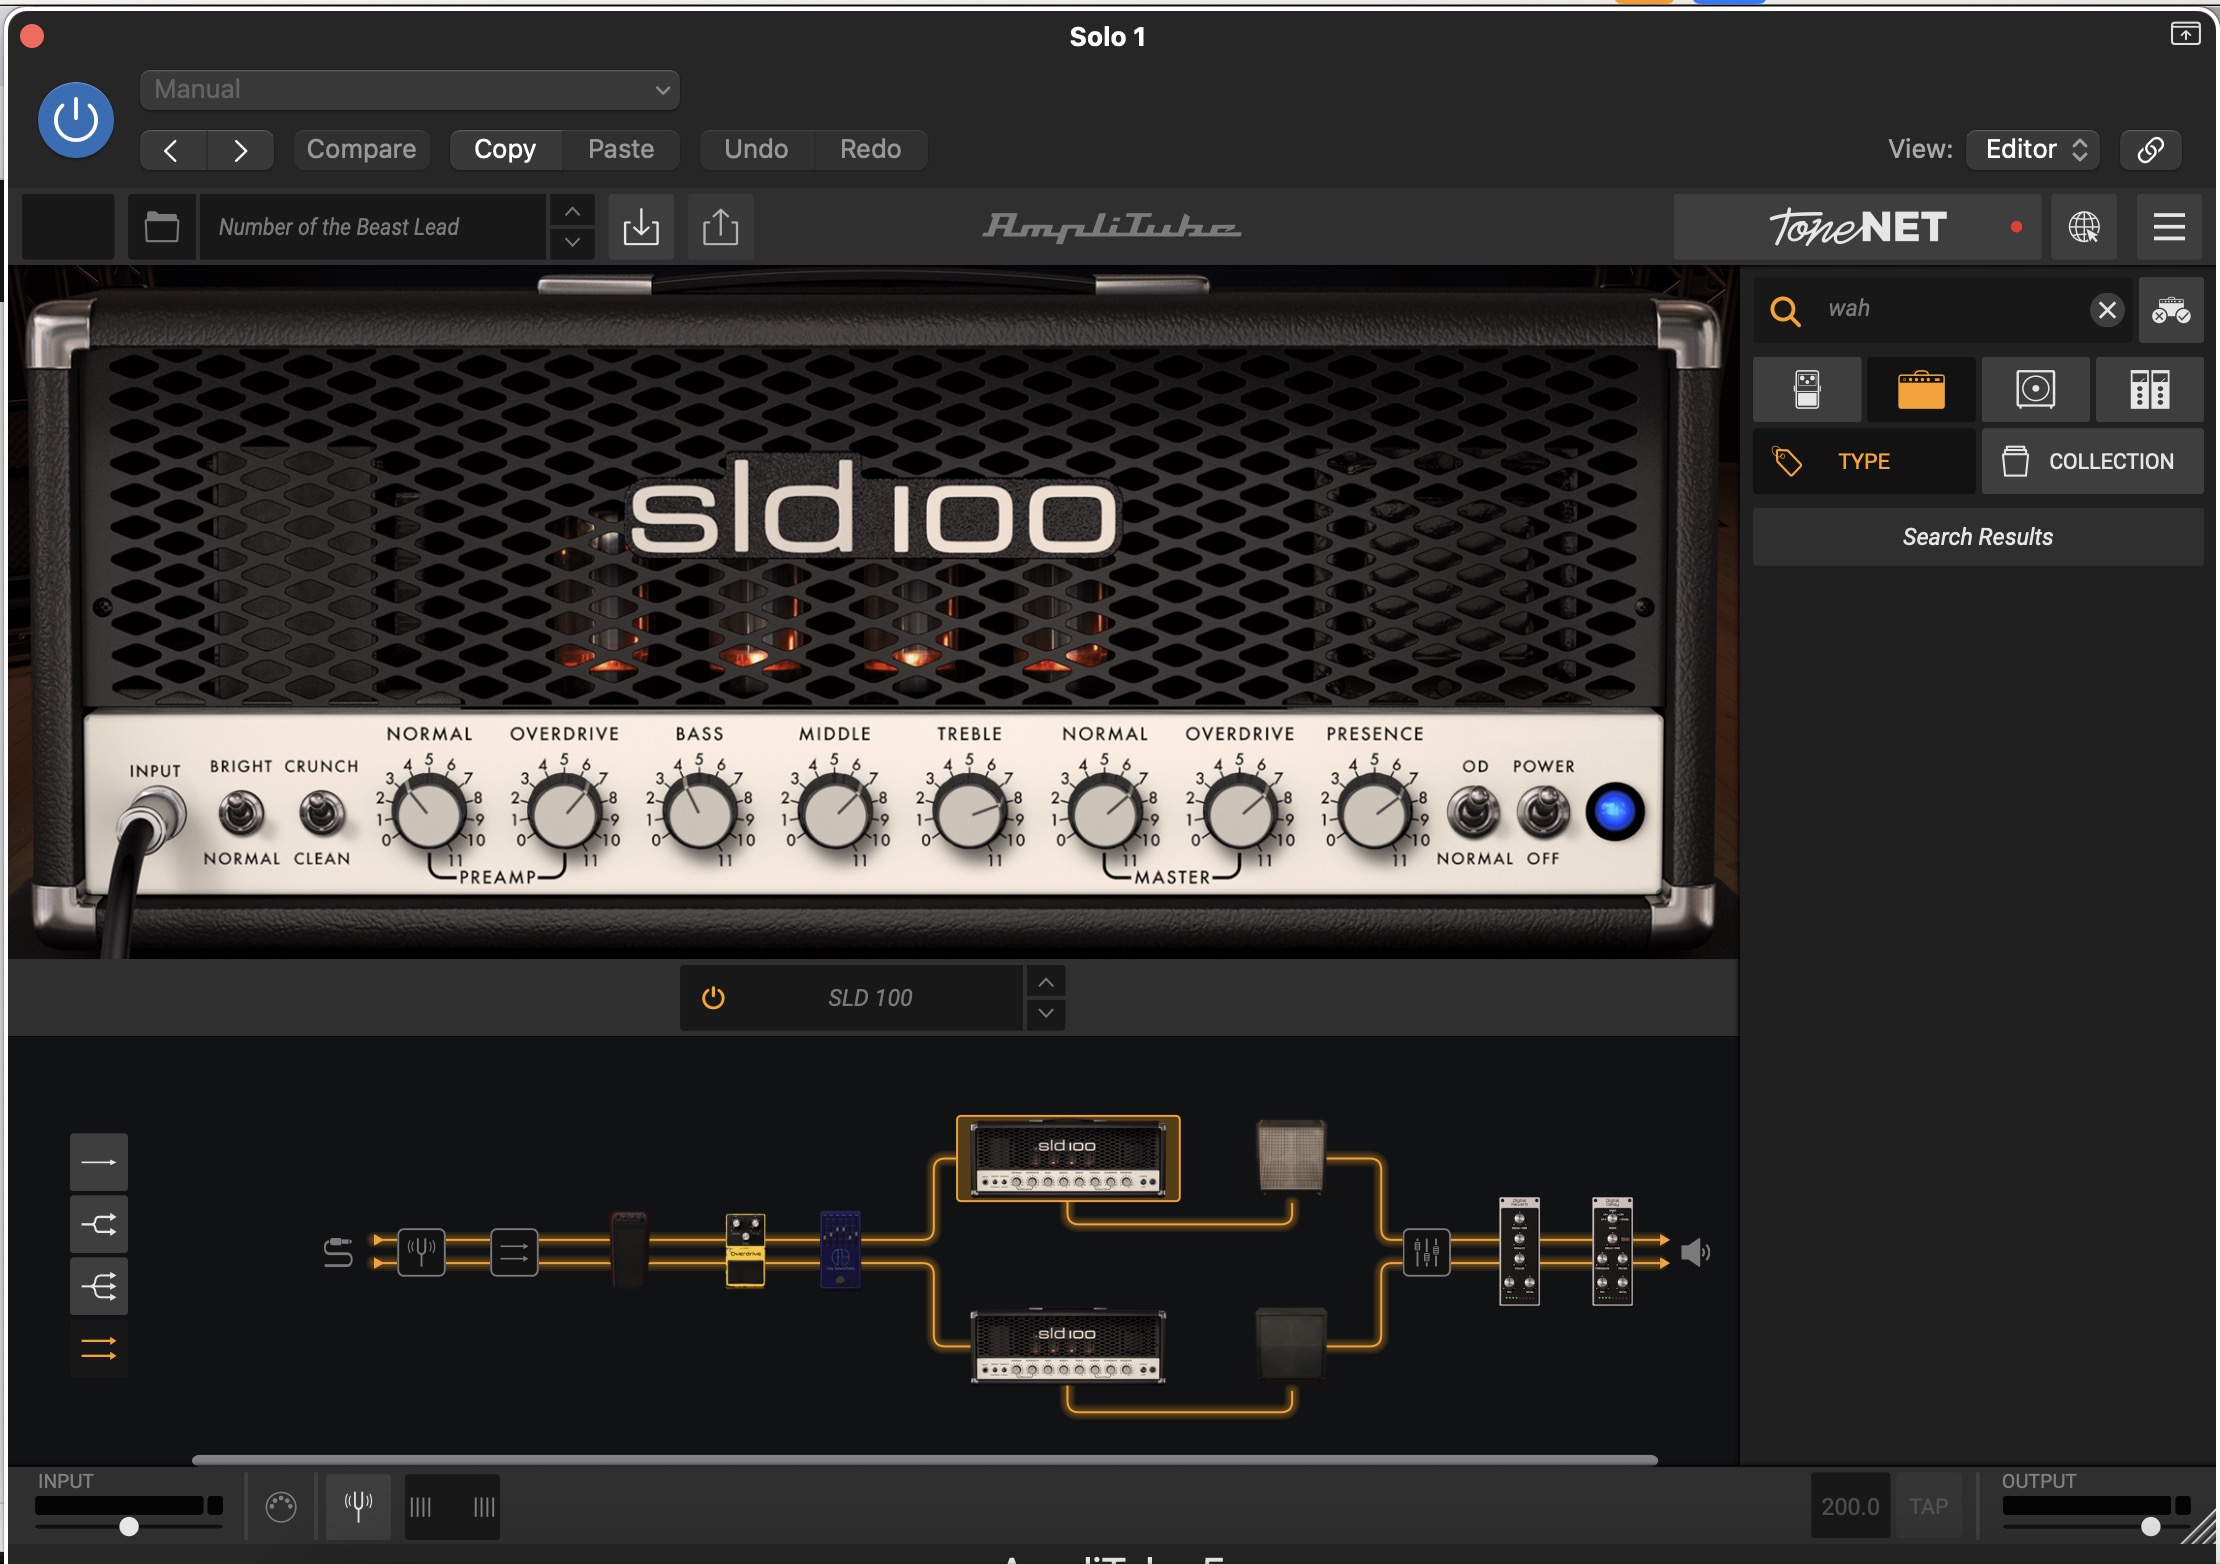Viewport: 2220px width, 1564px height.
Task: Open the View Editor dropdown
Action: coord(2032,149)
